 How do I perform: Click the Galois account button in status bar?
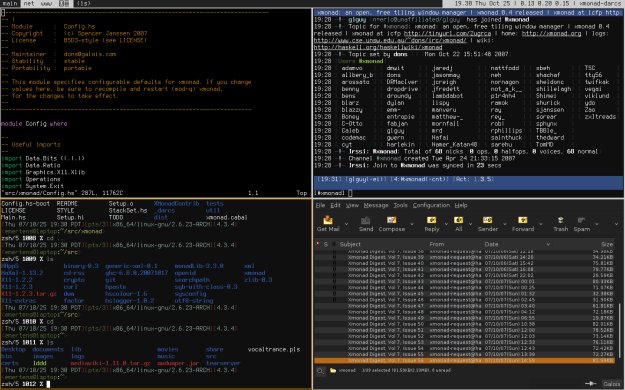[611, 384]
